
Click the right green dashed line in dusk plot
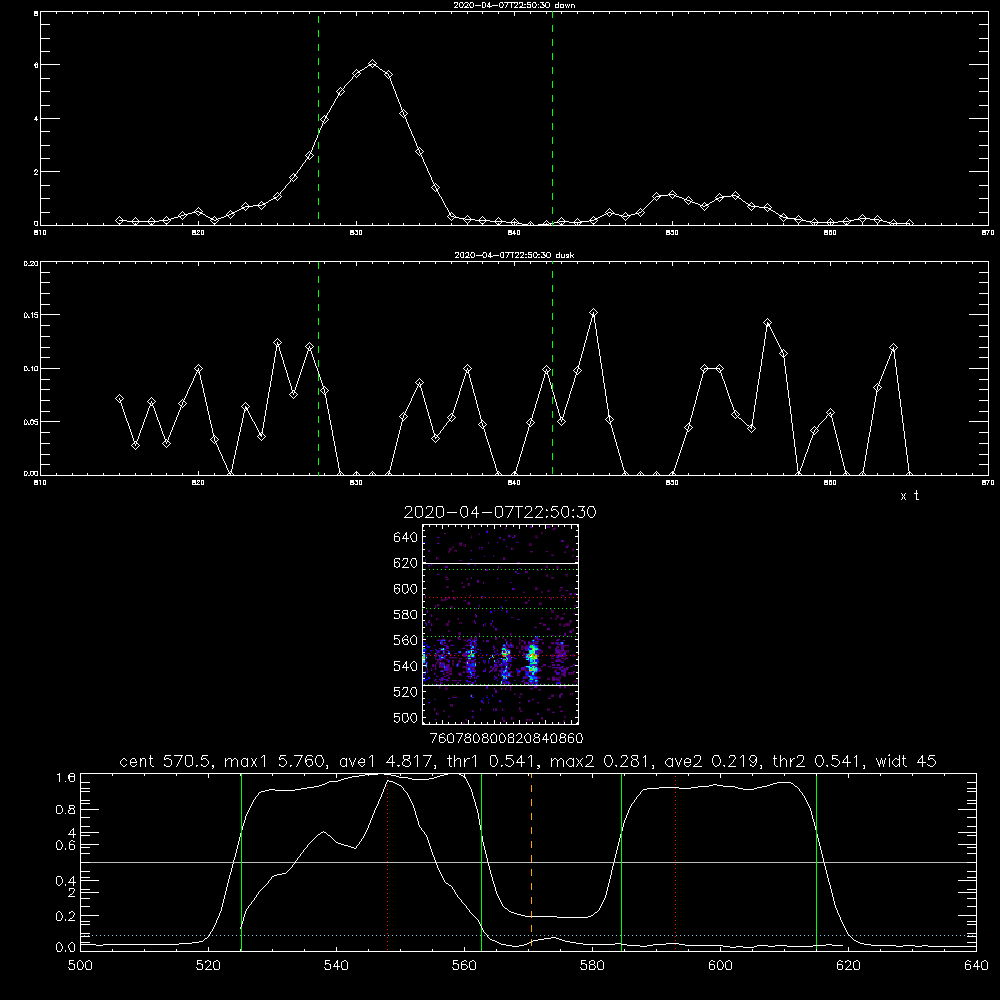point(552,369)
